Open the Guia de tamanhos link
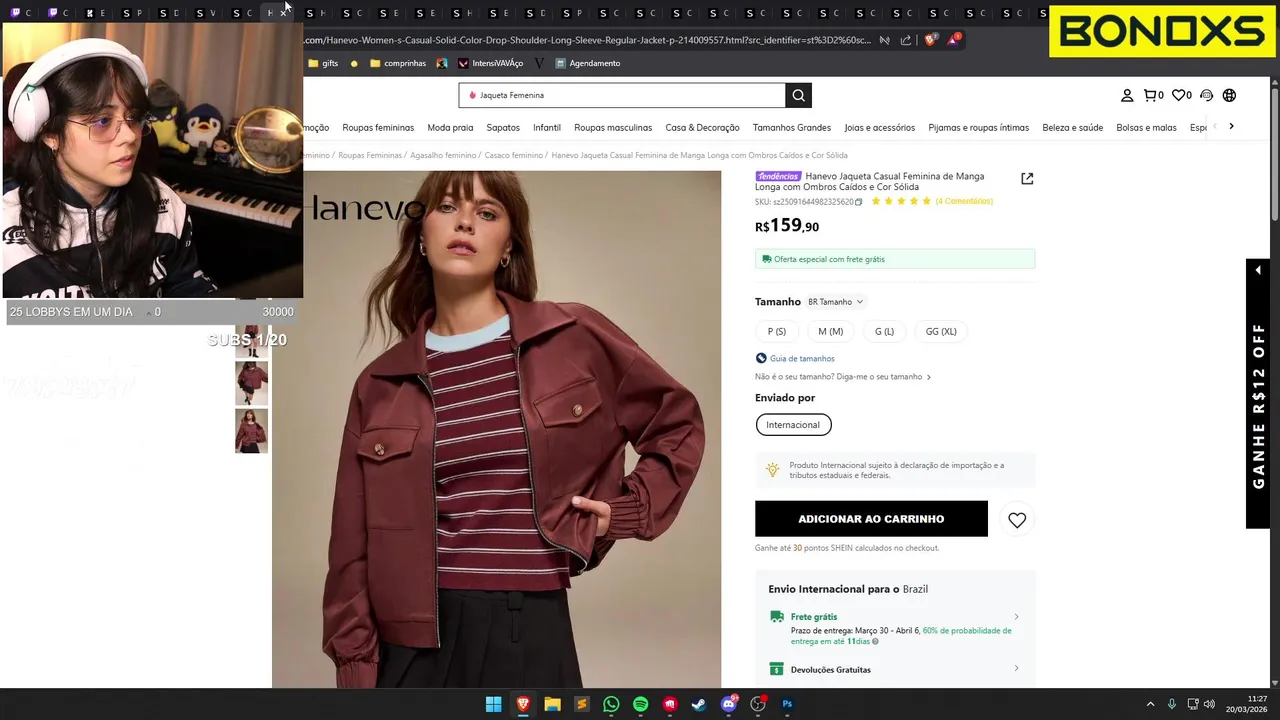This screenshot has width=1280, height=720. click(x=802, y=358)
